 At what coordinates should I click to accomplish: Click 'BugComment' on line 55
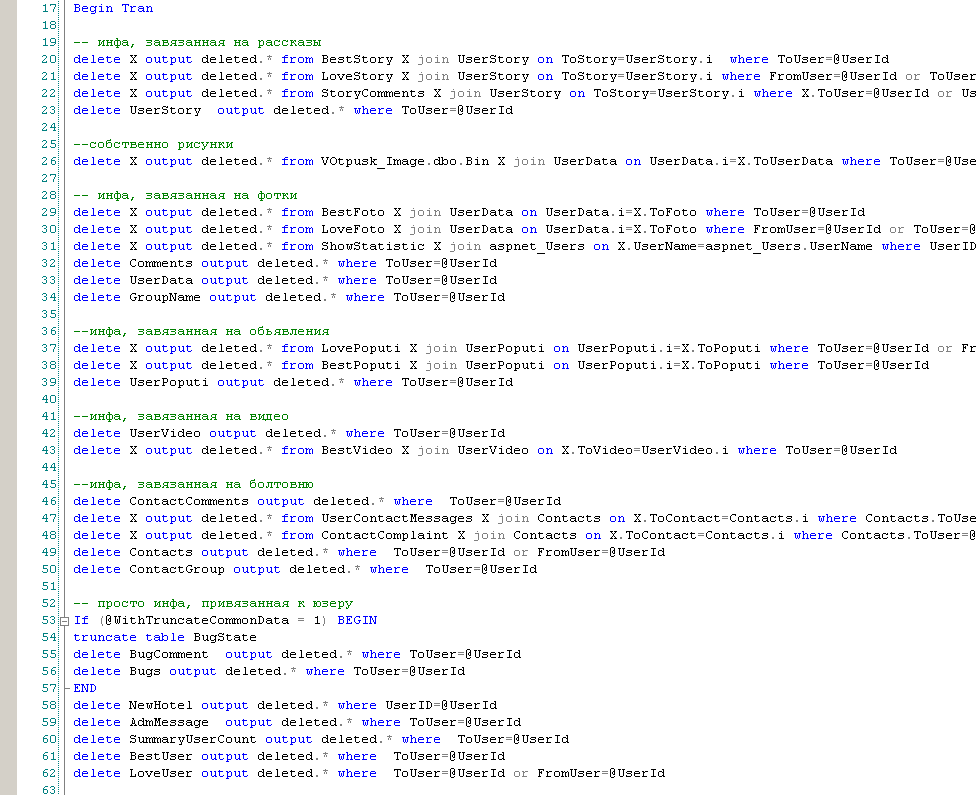click(x=169, y=654)
